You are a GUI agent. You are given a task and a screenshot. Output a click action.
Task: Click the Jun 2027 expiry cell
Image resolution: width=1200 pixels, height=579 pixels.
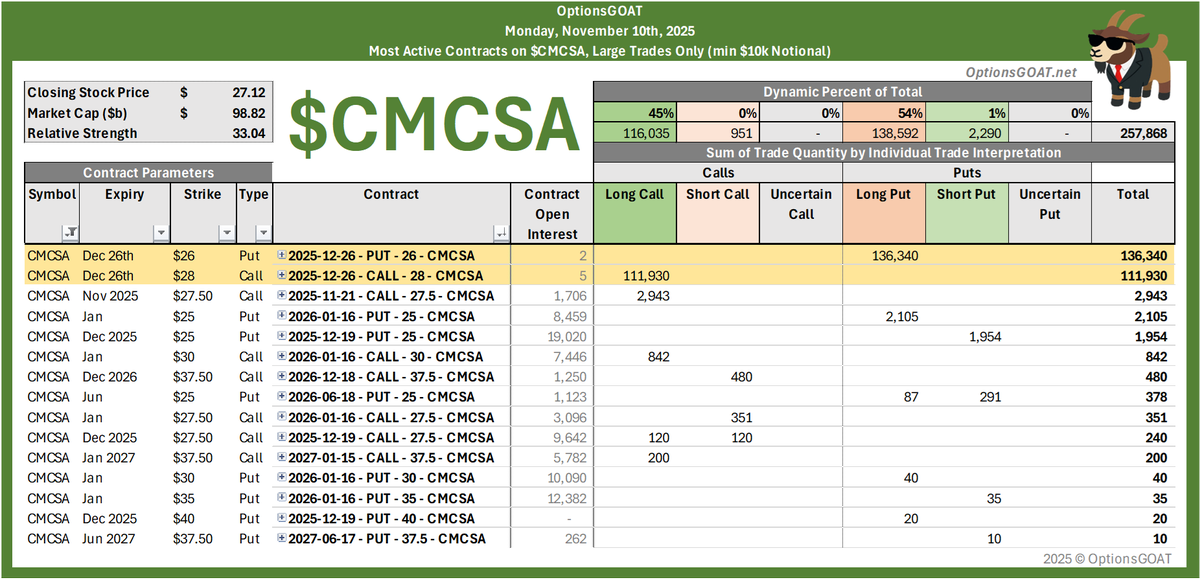coord(126,540)
